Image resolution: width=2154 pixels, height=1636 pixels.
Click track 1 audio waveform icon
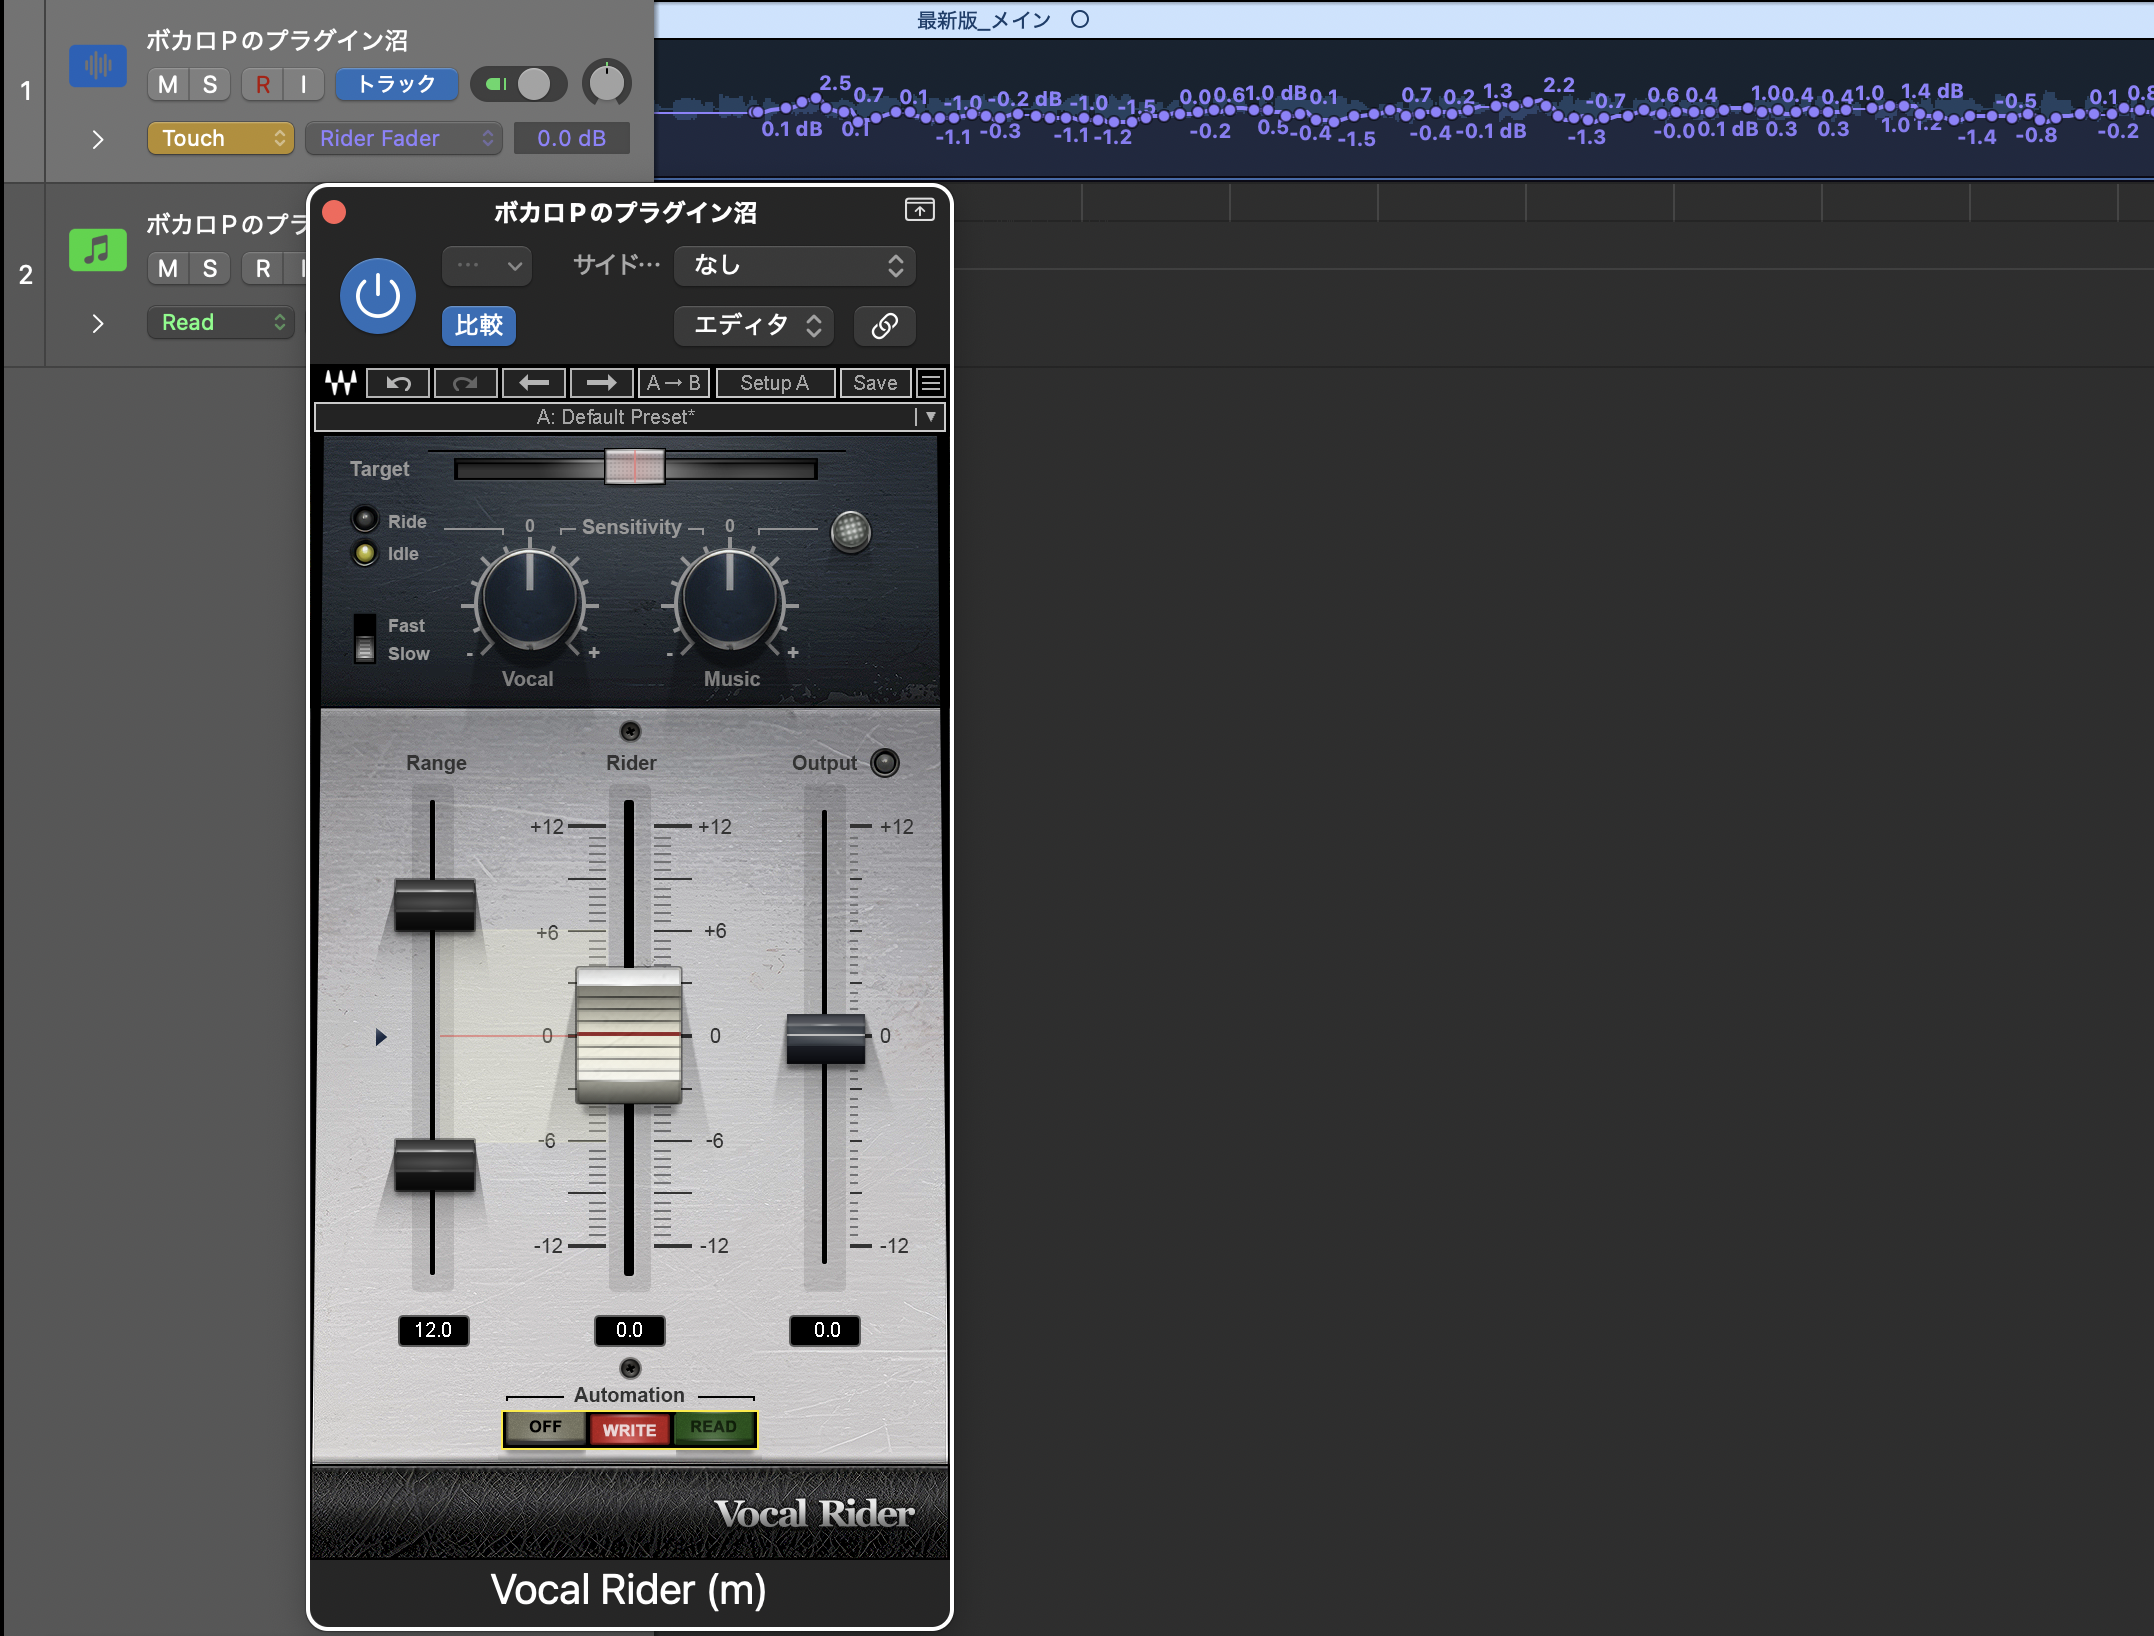pyautogui.click(x=98, y=66)
